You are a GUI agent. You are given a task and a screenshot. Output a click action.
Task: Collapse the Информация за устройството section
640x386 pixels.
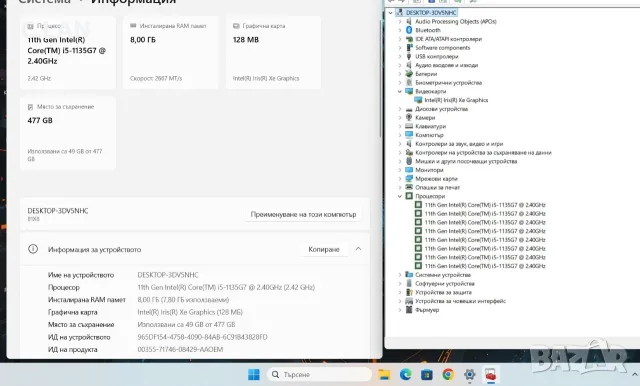tap(358, 249)
